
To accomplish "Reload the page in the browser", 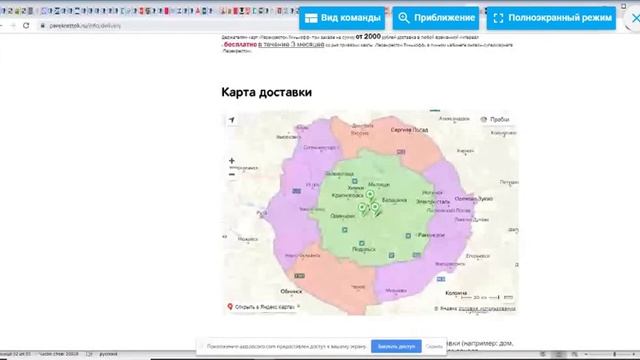I will coord(26,25).
